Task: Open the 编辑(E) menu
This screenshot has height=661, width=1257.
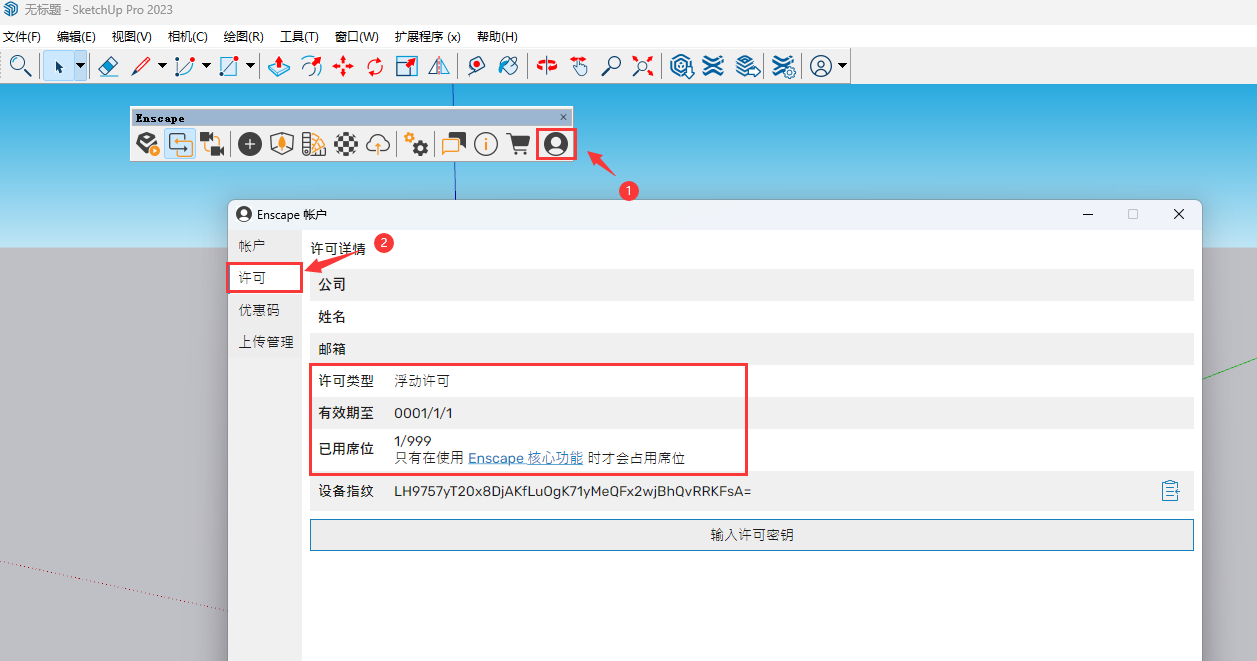Action: [76, 37]
